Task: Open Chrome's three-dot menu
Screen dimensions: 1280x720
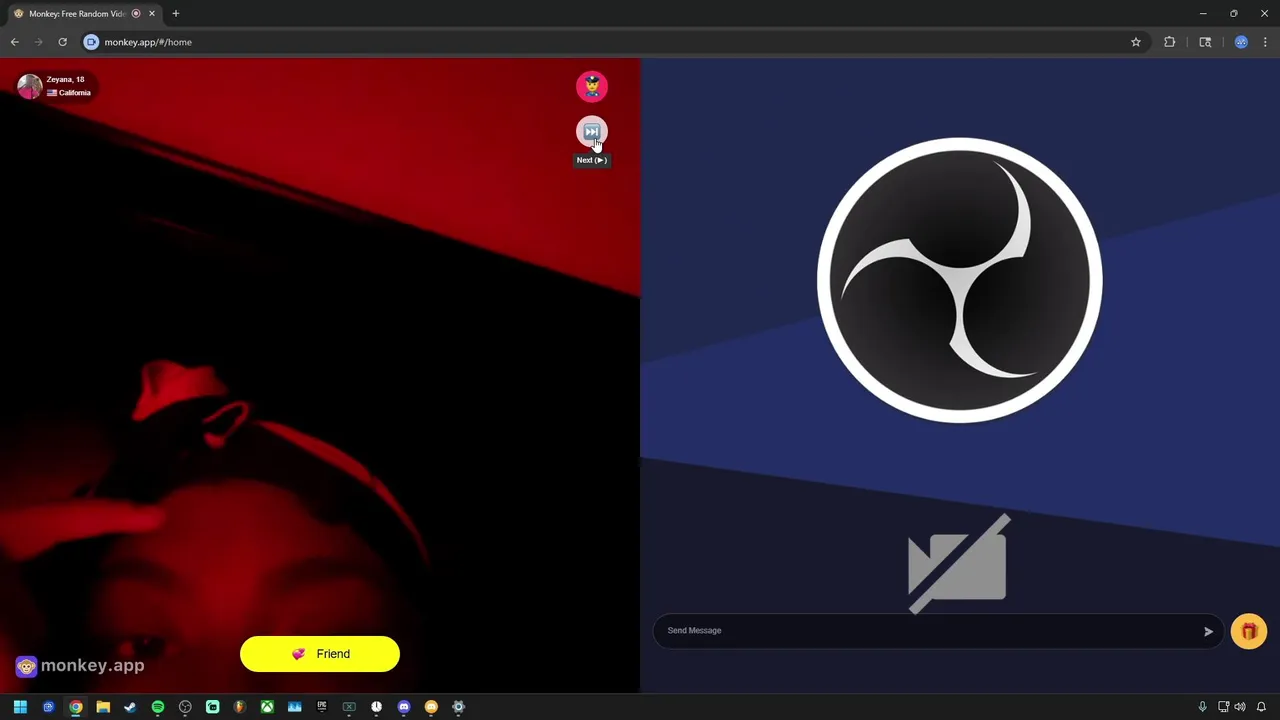Action: tap(1265, 42)
